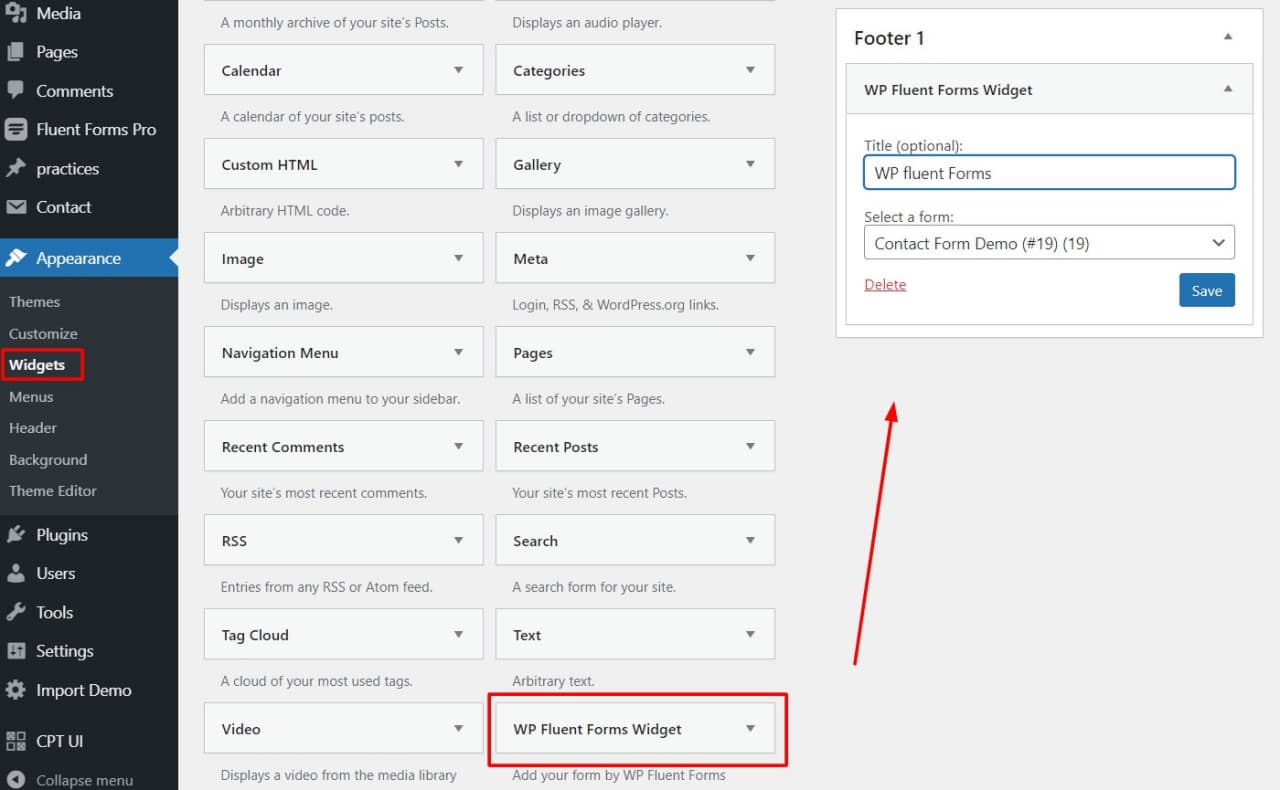Click the Plugins plug icon
Viewport: 1280px width, 790px height.
[x=16, y=535]
